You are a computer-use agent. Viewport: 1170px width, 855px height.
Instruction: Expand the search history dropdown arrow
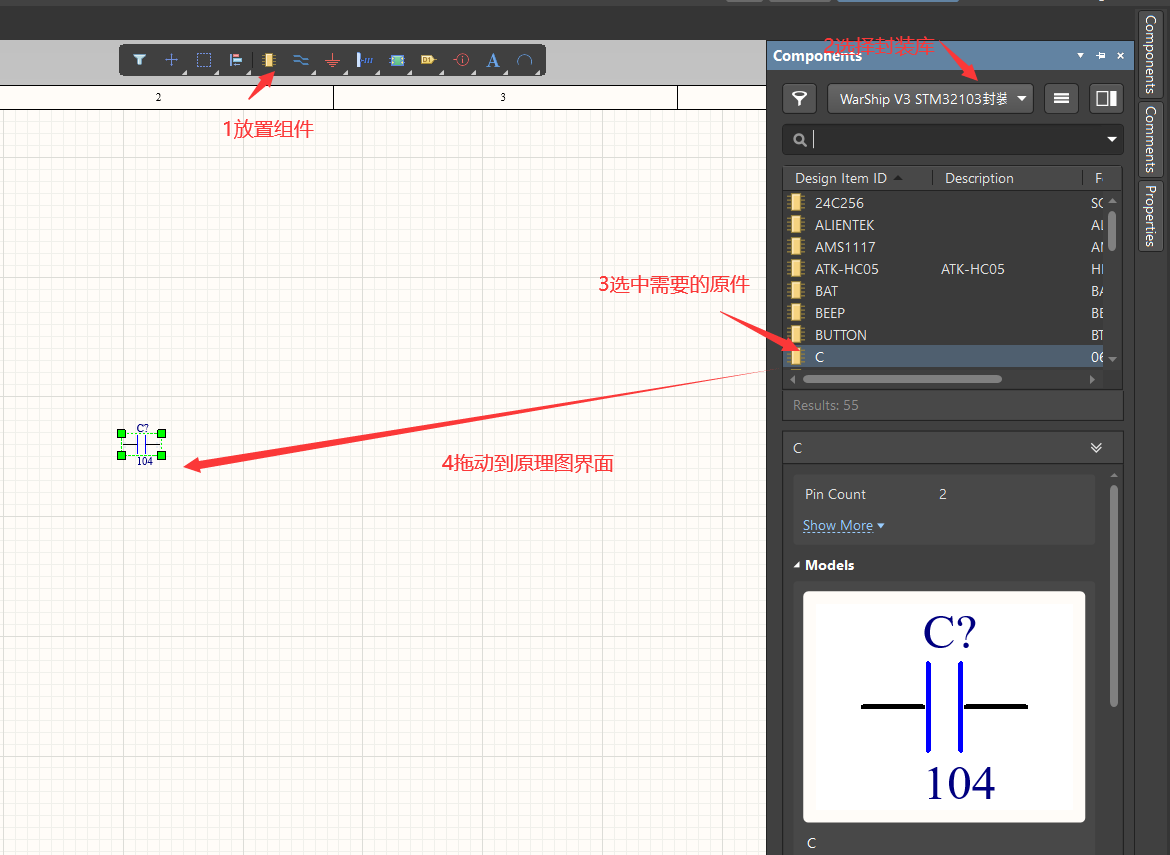pos(1112,140)
